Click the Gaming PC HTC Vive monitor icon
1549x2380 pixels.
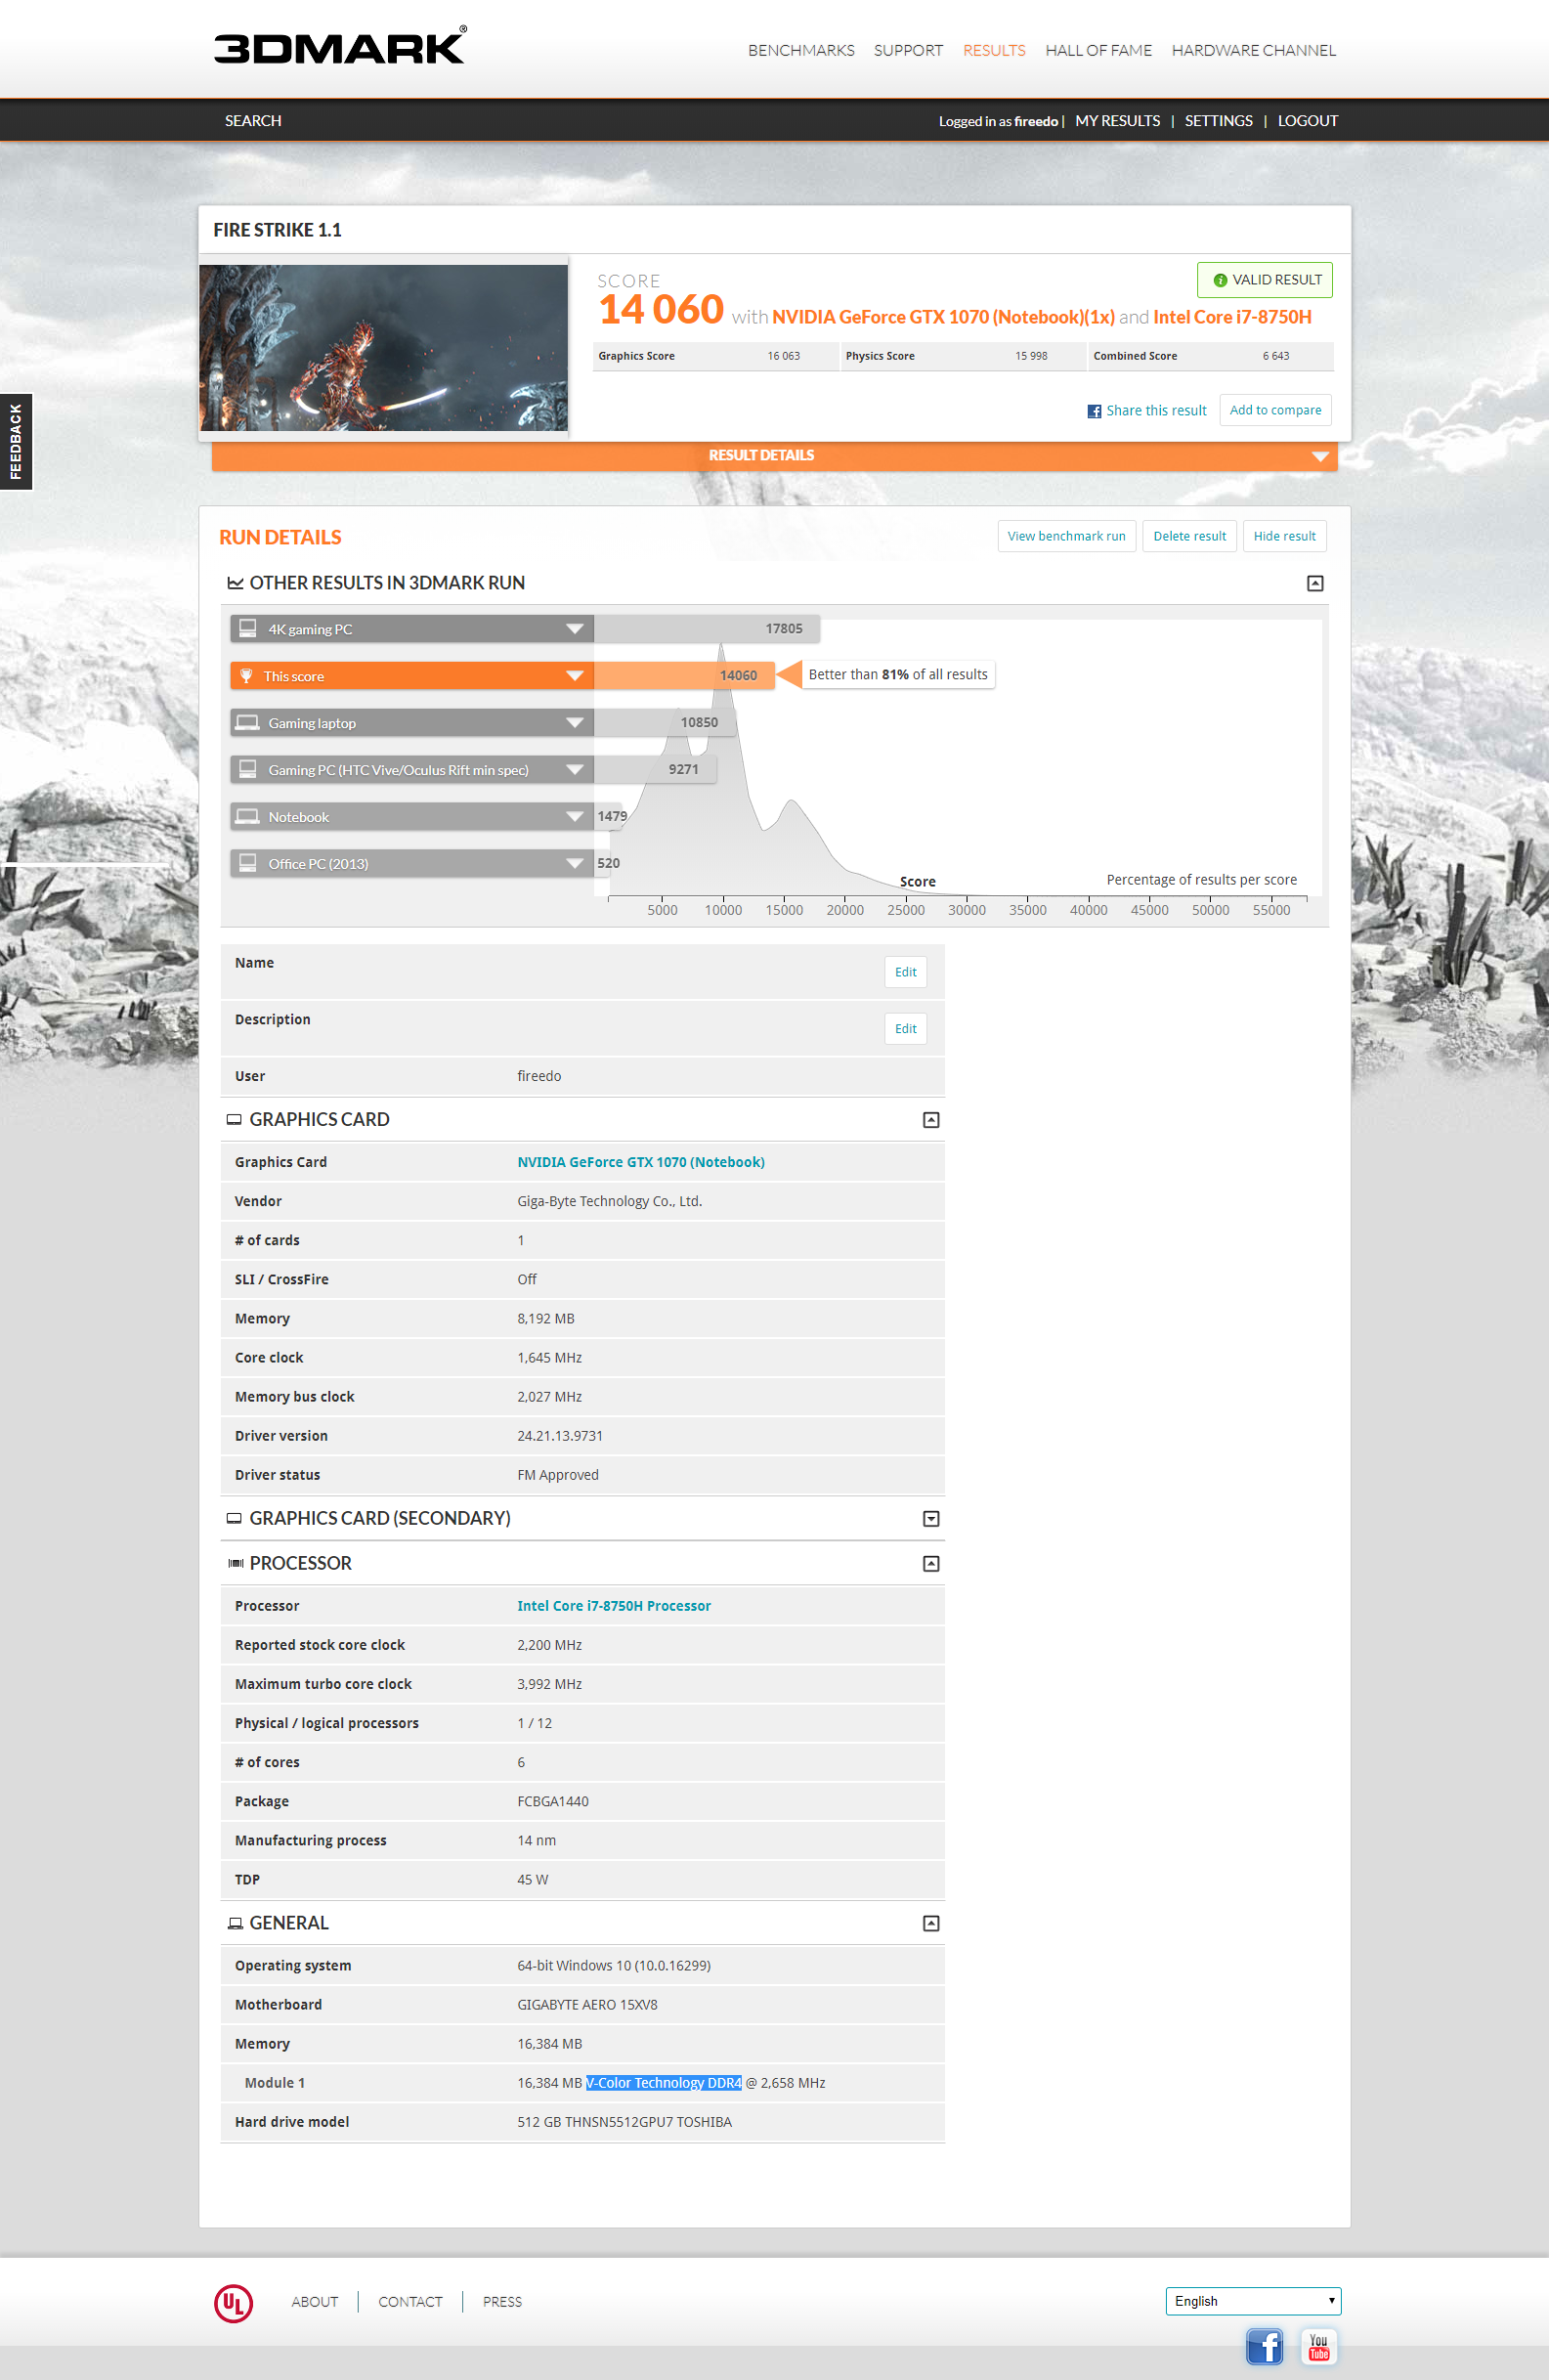click(247, 768)
